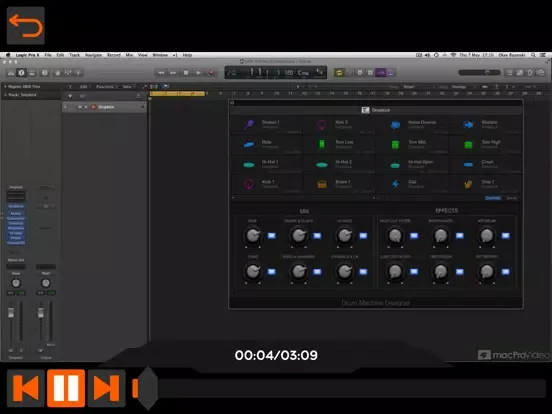552x414 pixels.
Task: Skip to previous video with orange button
Action: click(26, 388)
